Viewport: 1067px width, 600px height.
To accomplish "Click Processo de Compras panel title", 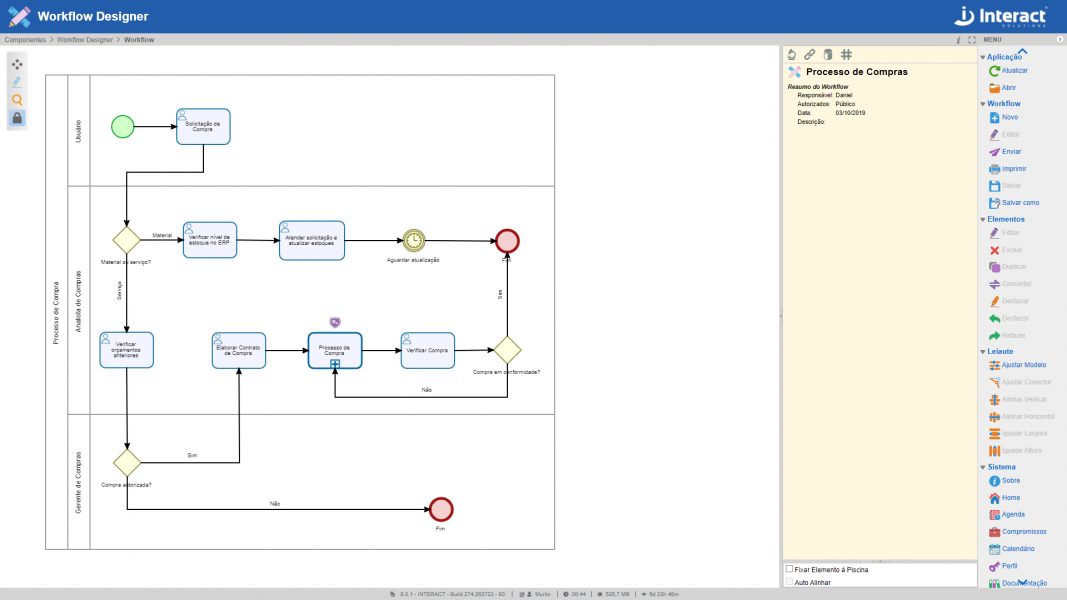I will click(x=857, y=71).
